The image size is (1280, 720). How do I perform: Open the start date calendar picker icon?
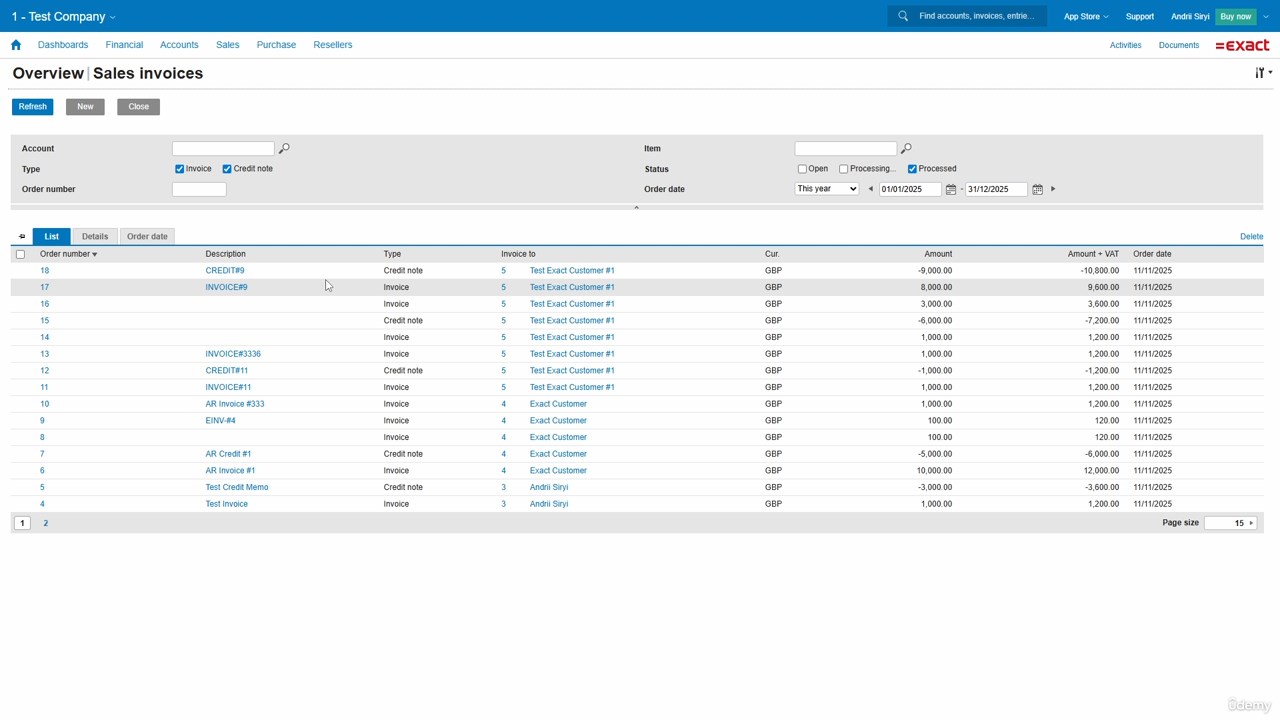[951, 189]
